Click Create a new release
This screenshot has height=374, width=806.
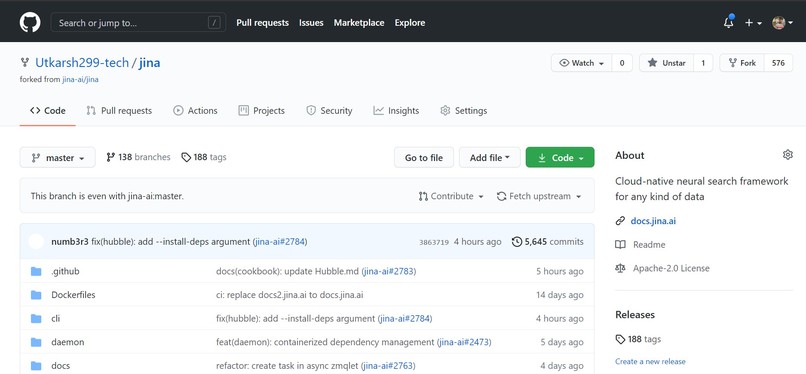click(650, 361)
